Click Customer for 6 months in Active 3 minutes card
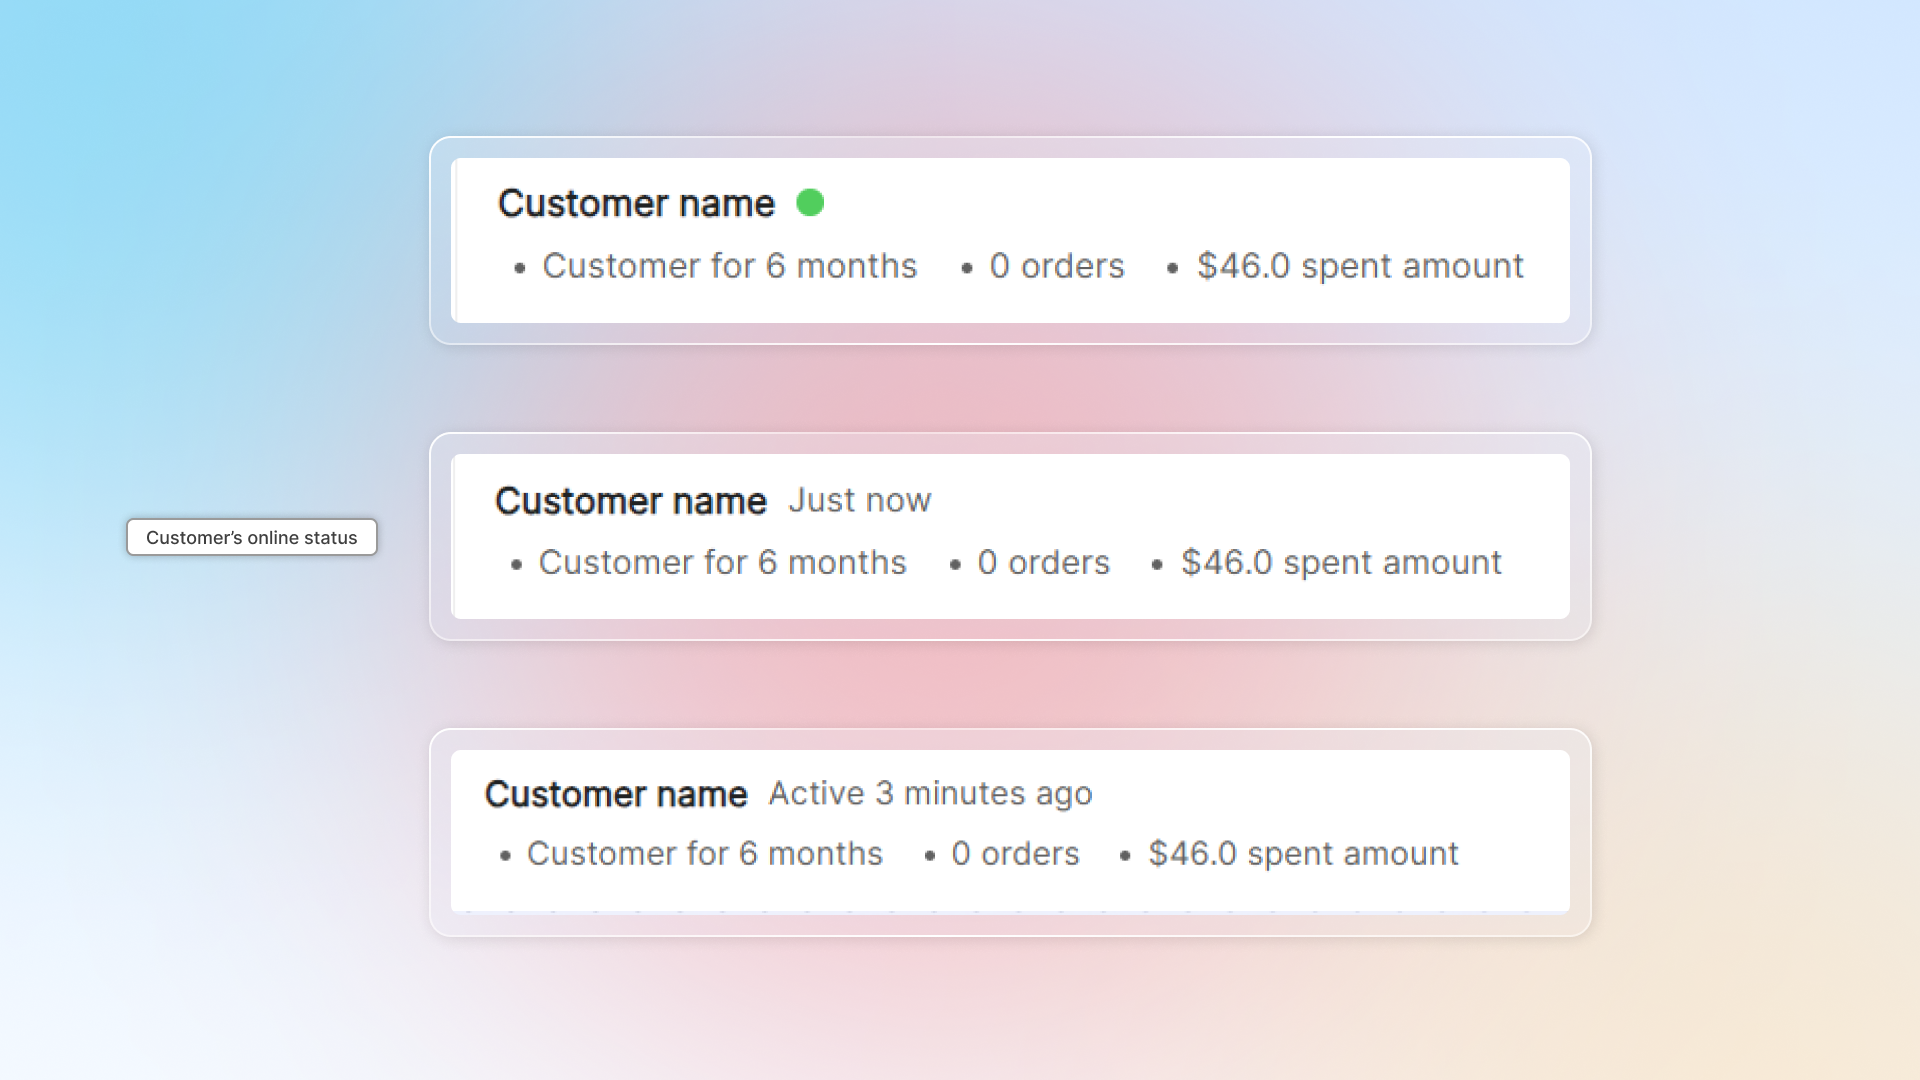The image size is (1920, 1080). click(704, 854)
